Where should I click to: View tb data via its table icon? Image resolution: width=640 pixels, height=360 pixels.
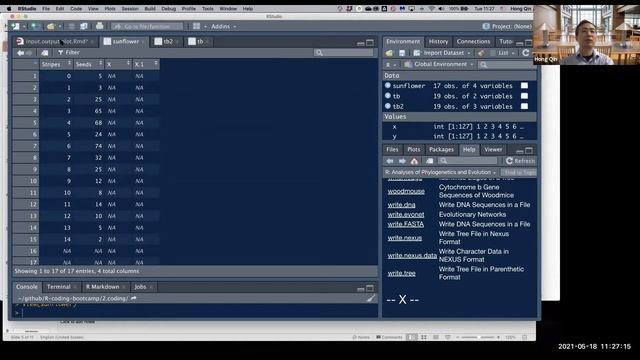point(524,96)
